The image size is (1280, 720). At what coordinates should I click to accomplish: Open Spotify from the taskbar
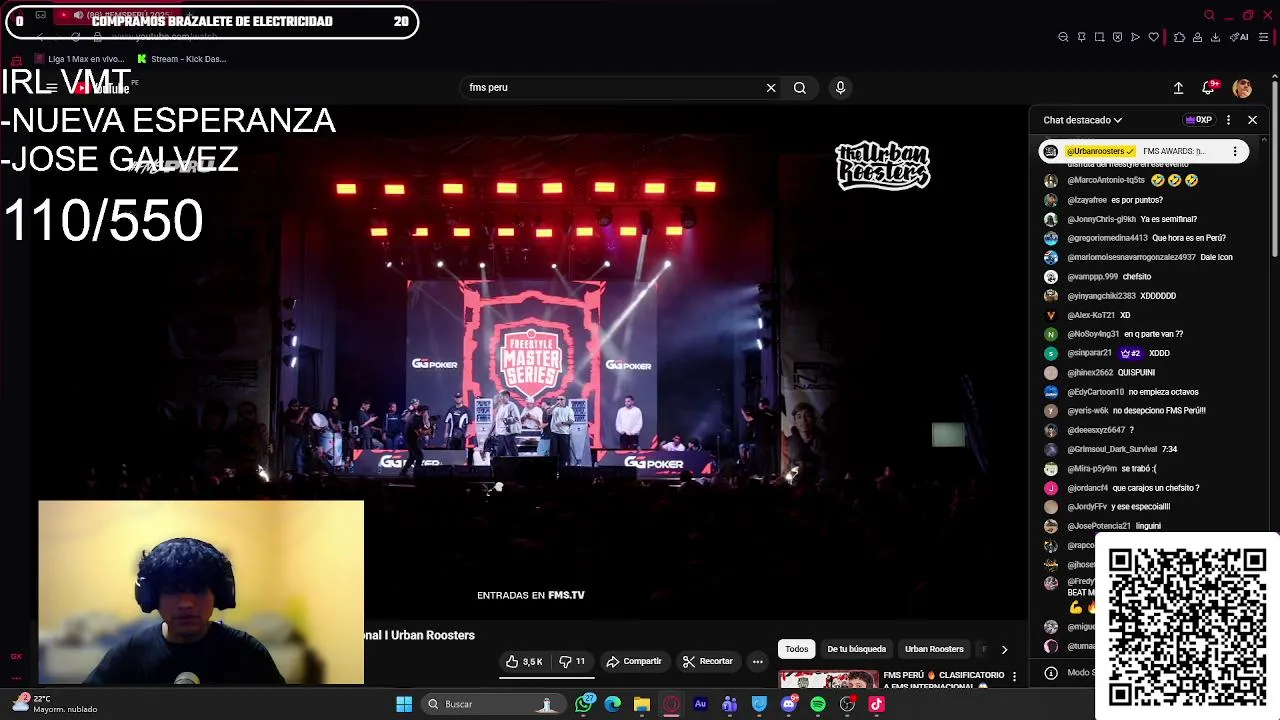(x=818, y=705)
